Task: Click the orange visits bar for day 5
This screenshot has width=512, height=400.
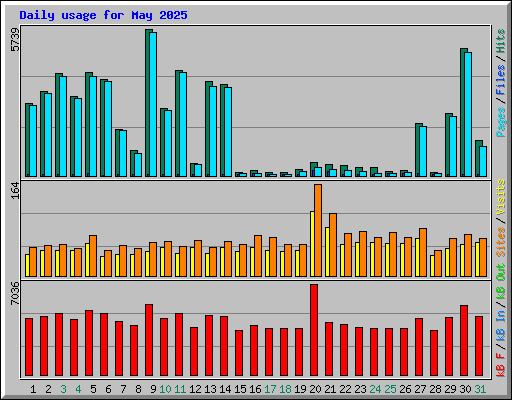Action: 93,256
